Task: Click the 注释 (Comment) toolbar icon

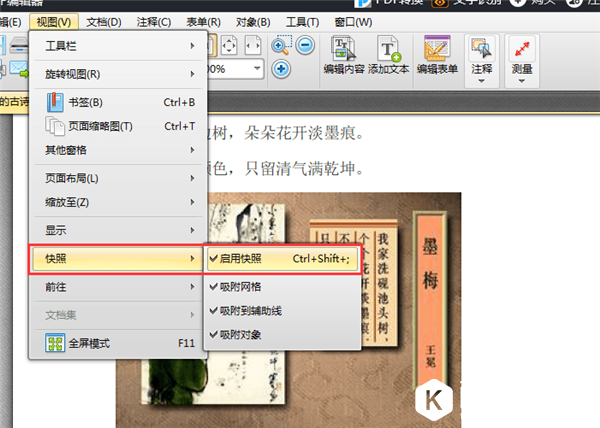Action: coord(483,55)
